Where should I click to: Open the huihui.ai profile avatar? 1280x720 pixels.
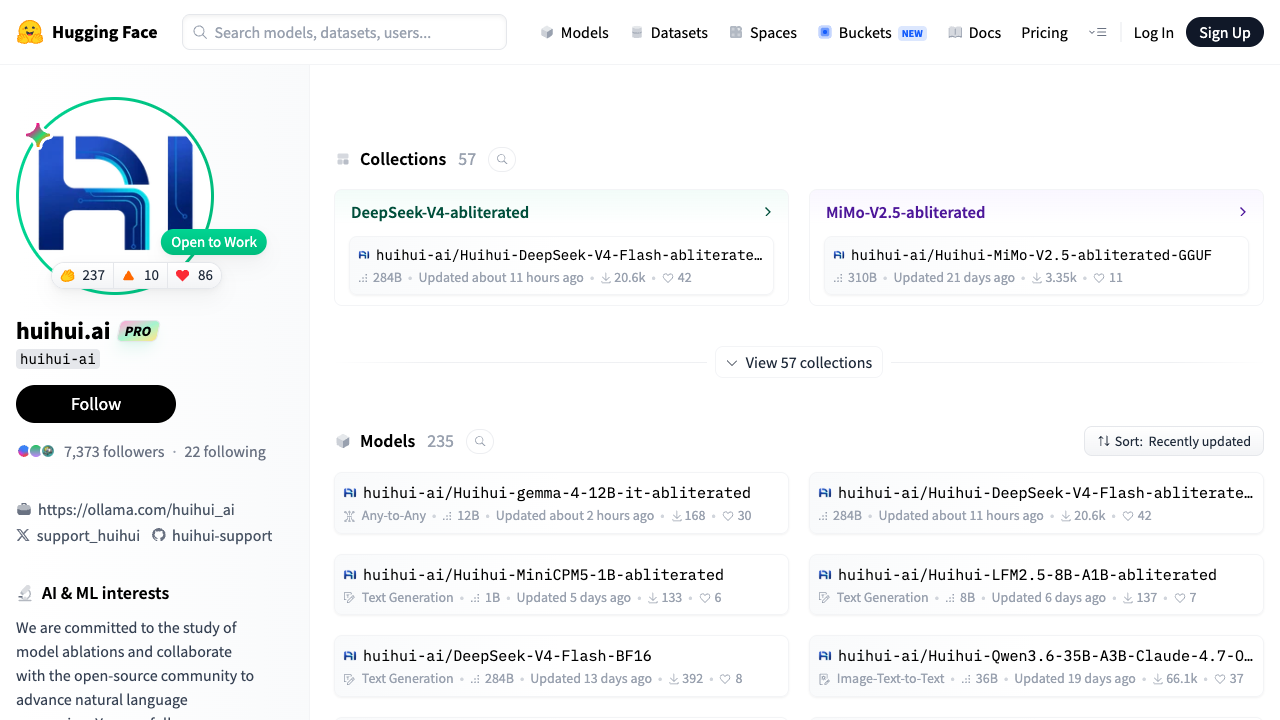tap(115, 196)
